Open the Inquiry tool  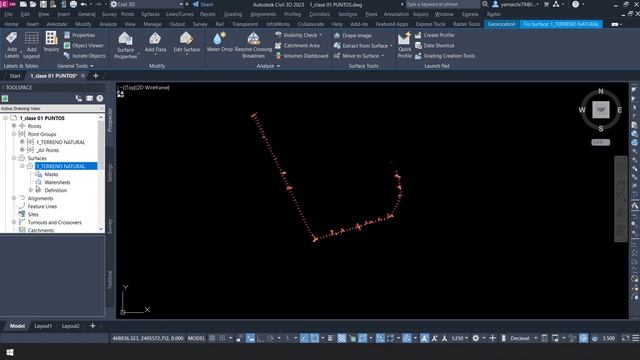[51, 42]
